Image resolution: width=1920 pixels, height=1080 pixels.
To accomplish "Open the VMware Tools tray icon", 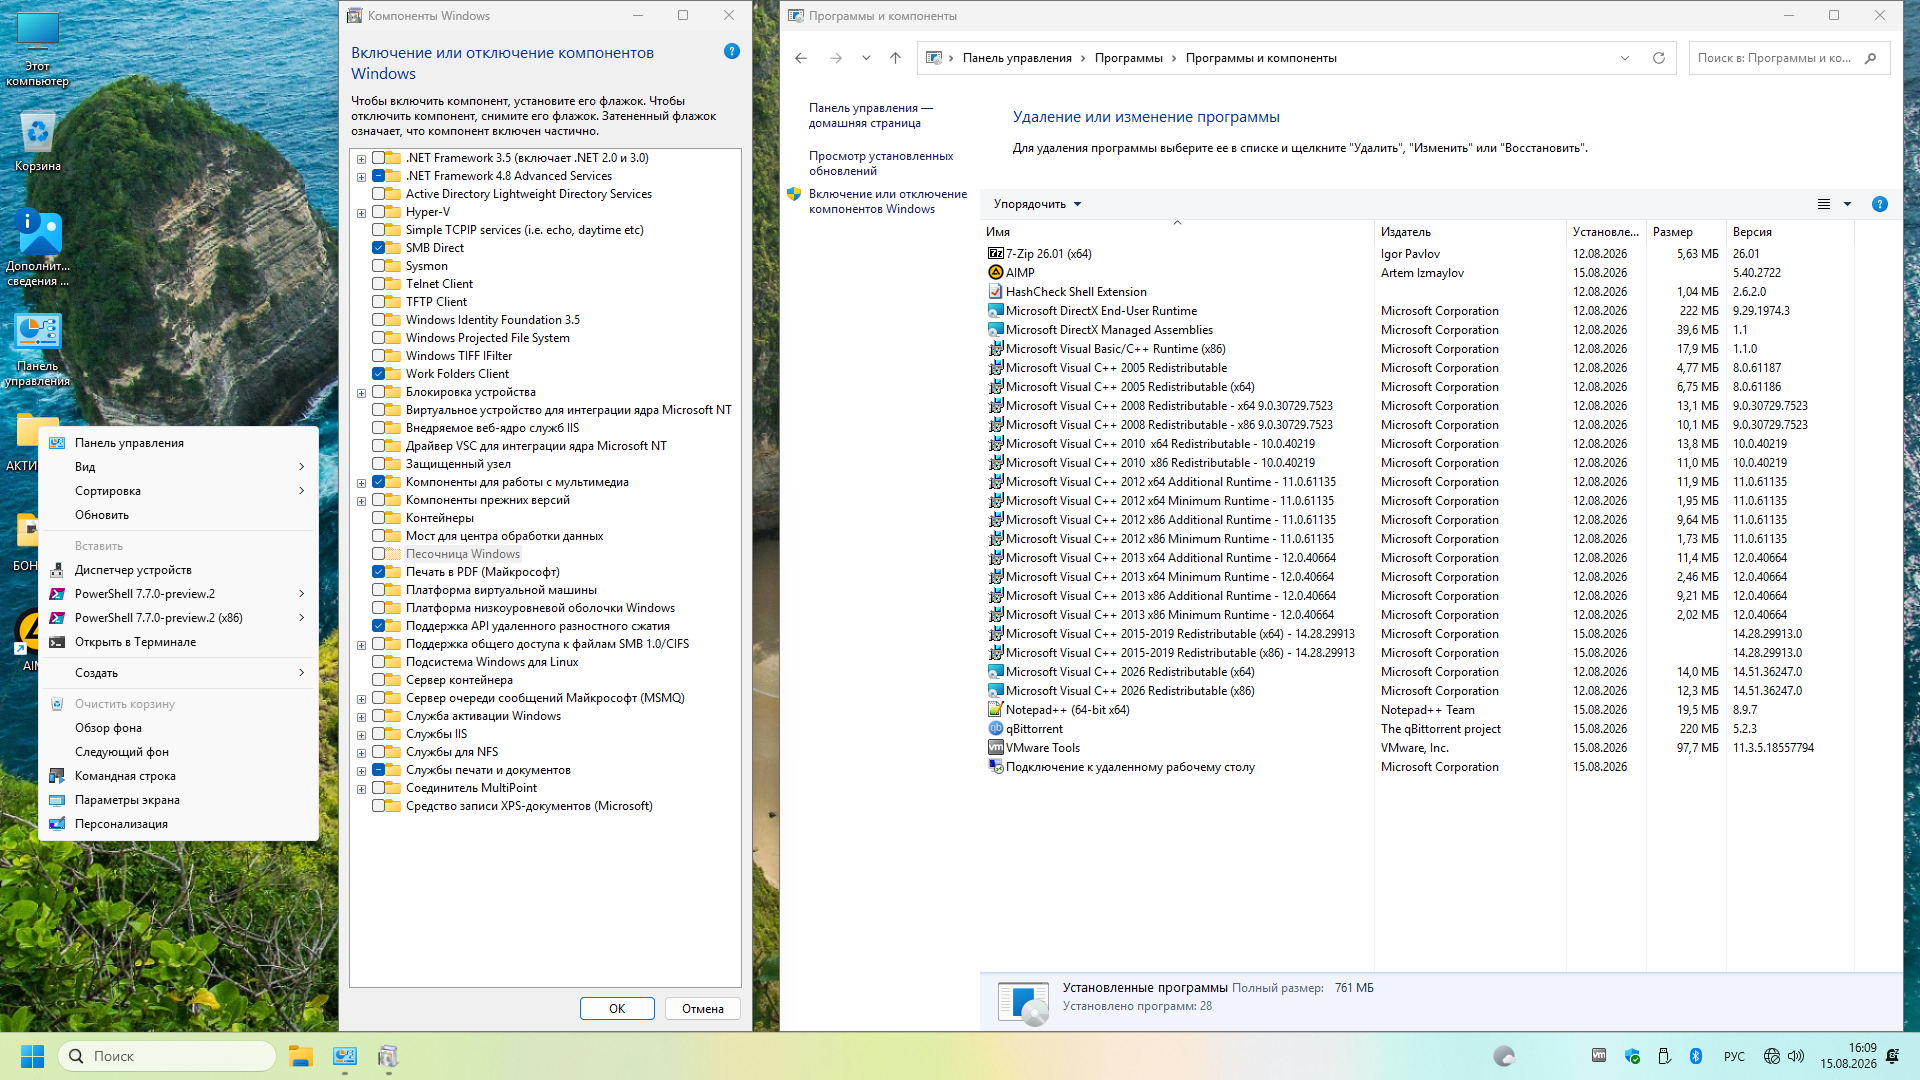I will (1599, 1056).
